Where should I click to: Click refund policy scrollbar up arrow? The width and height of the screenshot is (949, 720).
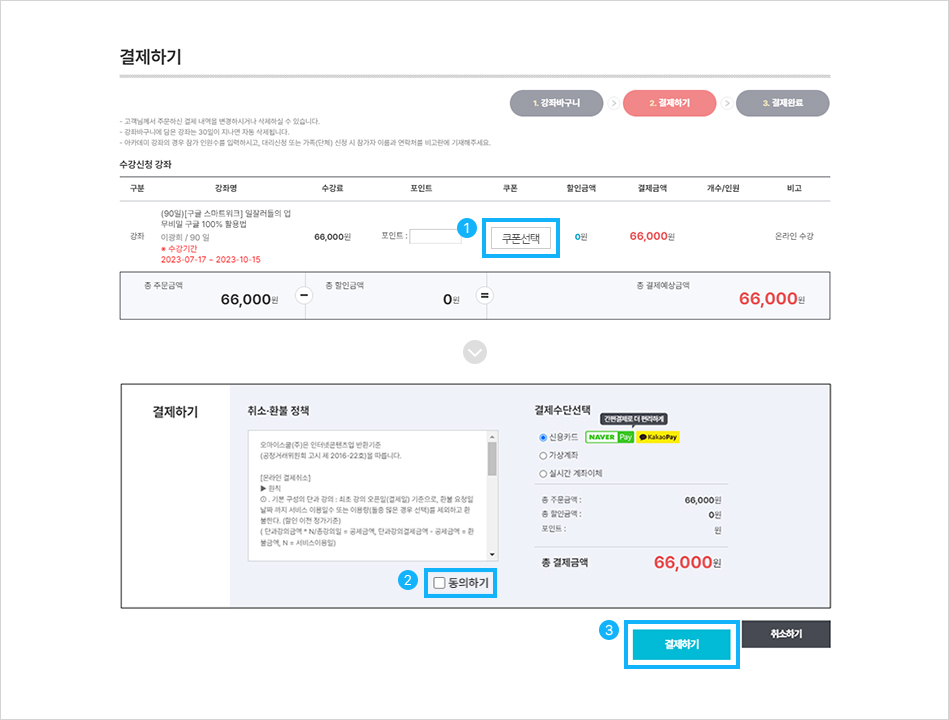click(x=492, y=437)
